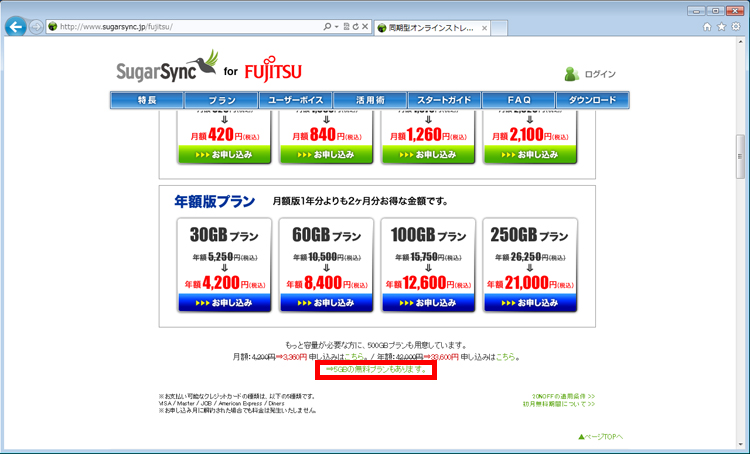
Task: Apply for annual 30GB plan 4,200円
Action: pyautogui.click(x=224, y=303)
